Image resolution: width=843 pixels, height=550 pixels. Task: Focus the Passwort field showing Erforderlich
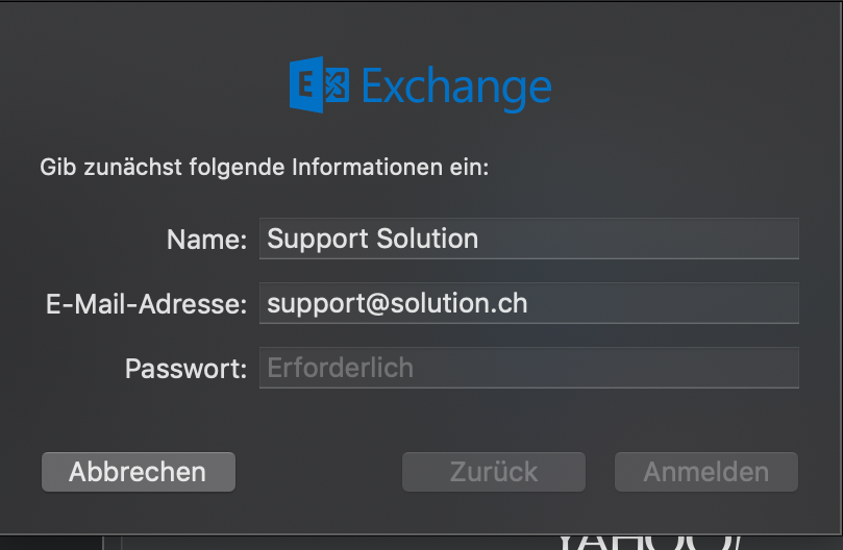529,368
